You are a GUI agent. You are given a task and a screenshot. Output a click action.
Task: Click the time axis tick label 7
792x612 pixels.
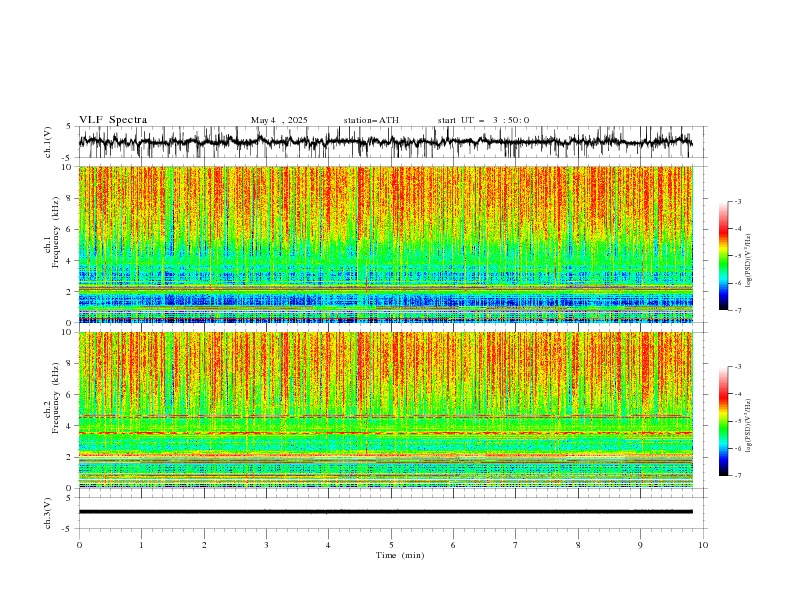[x=516, y=545]
